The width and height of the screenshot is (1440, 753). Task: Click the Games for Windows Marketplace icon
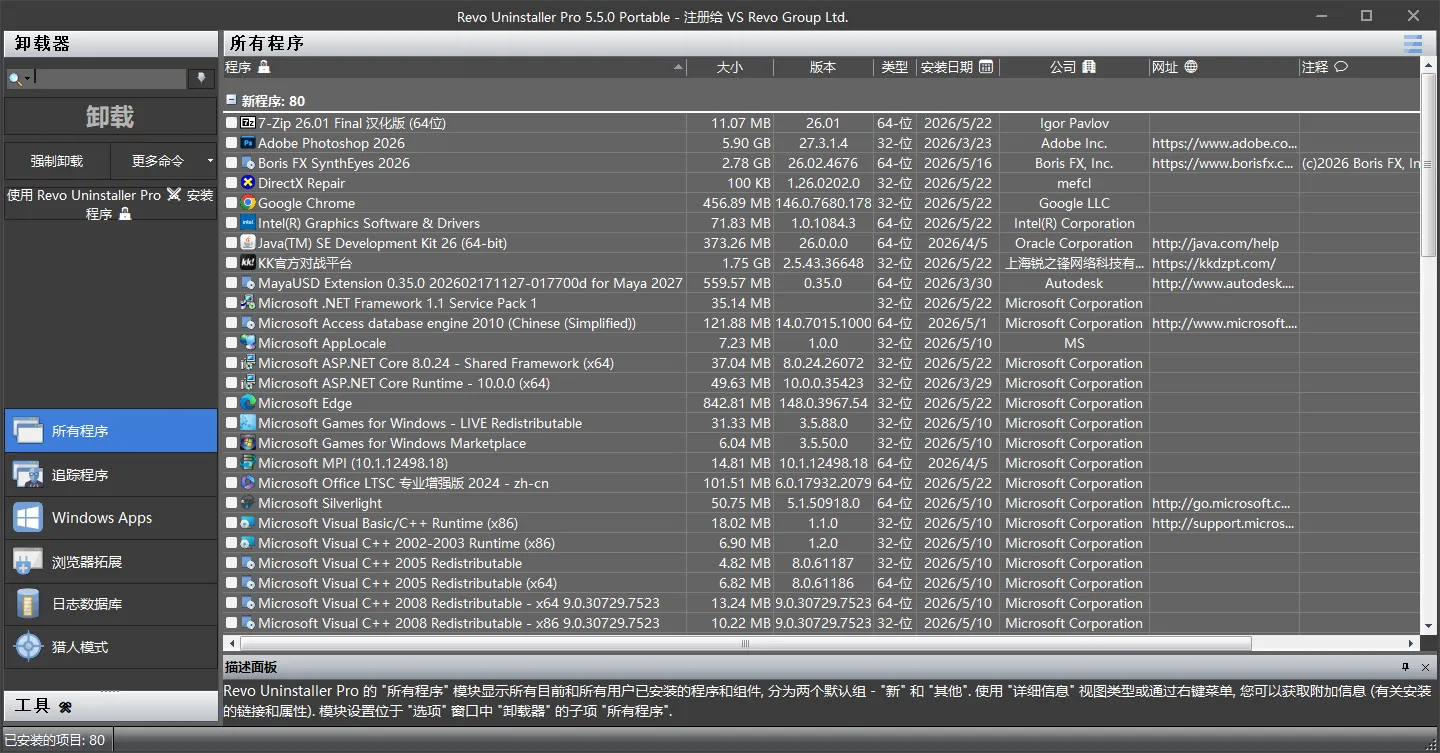248,443
